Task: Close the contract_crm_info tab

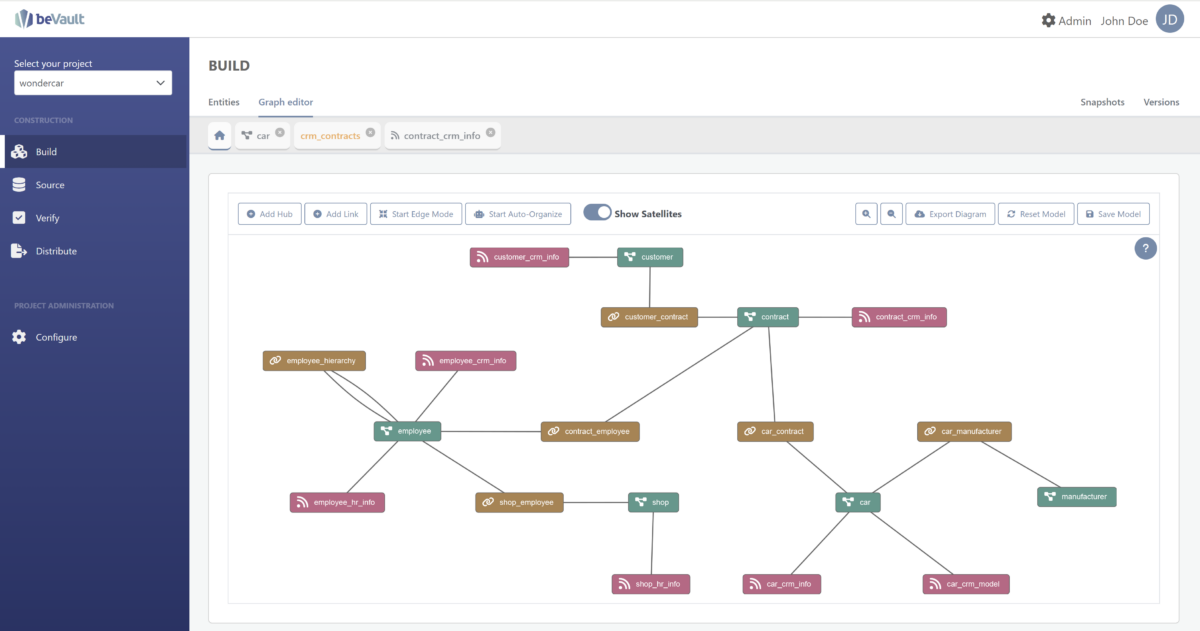Action: tap(491, 132)
